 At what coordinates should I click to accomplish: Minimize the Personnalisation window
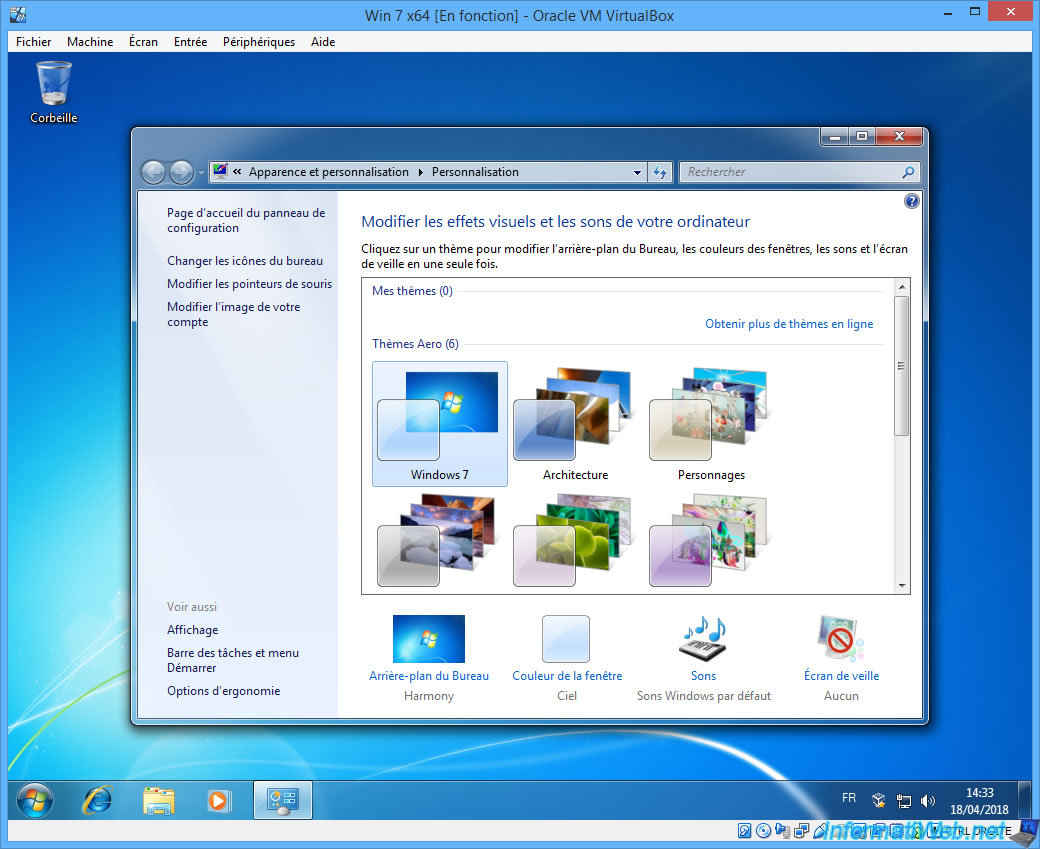[x=835, y=136]
